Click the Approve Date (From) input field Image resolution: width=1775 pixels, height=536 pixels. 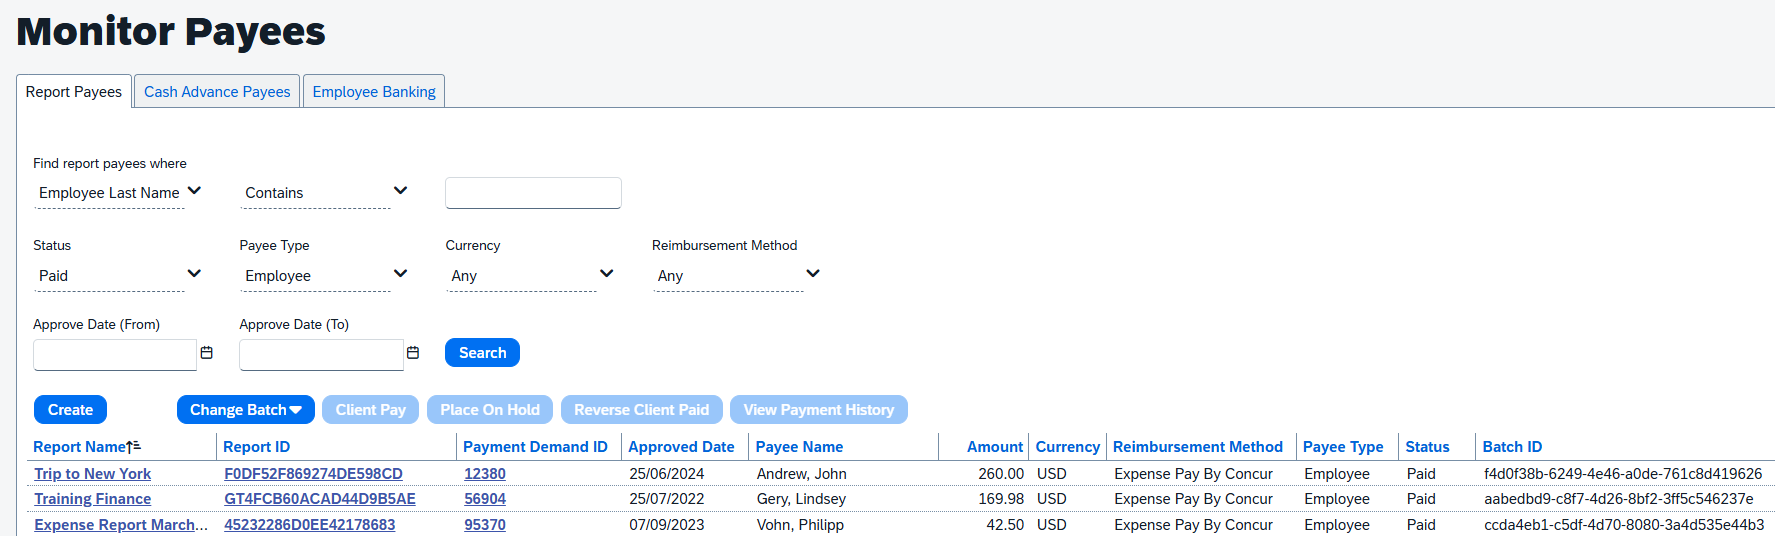pyautogui.click(x=115, y=355)
